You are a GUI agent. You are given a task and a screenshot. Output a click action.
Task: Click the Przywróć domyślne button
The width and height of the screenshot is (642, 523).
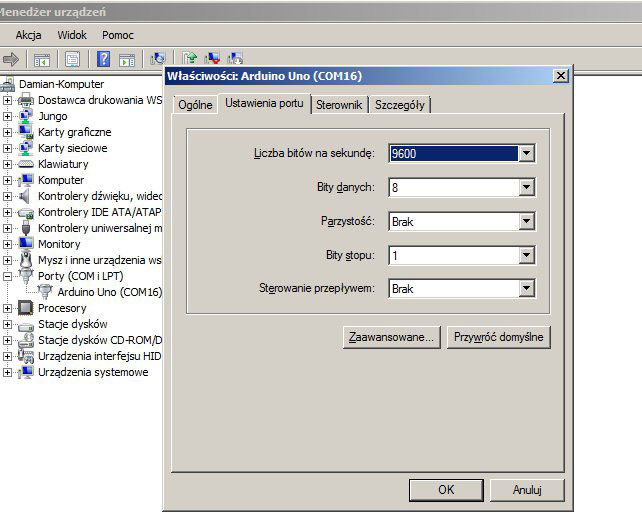point(498,337)
